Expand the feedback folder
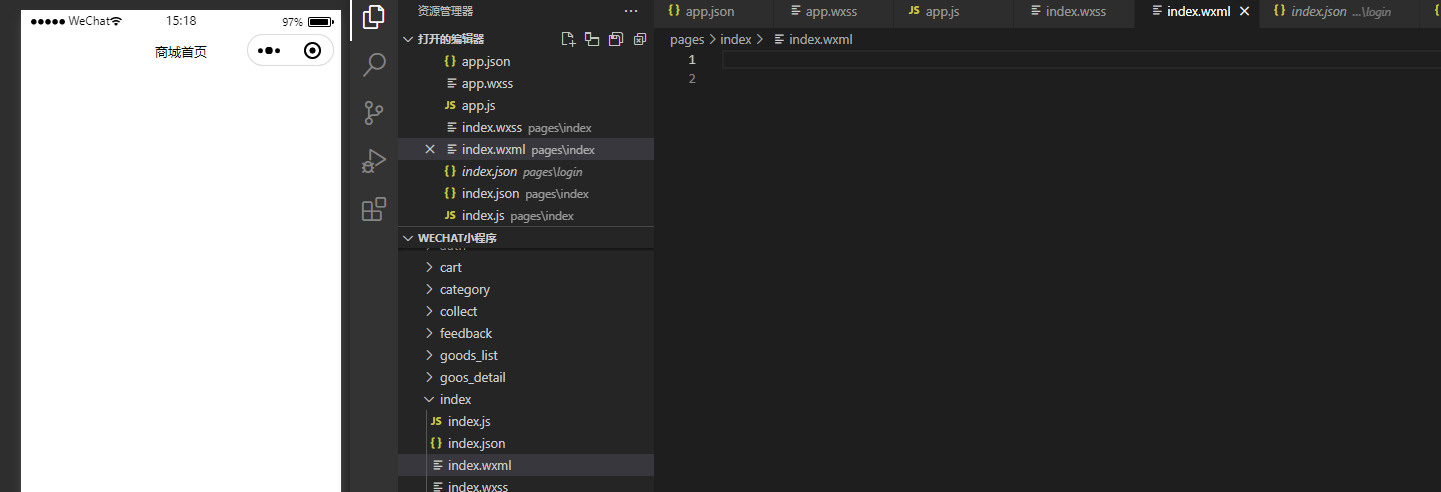This screenshot has height=492, width=1441. pyautogui.click(x=526, y=333)
